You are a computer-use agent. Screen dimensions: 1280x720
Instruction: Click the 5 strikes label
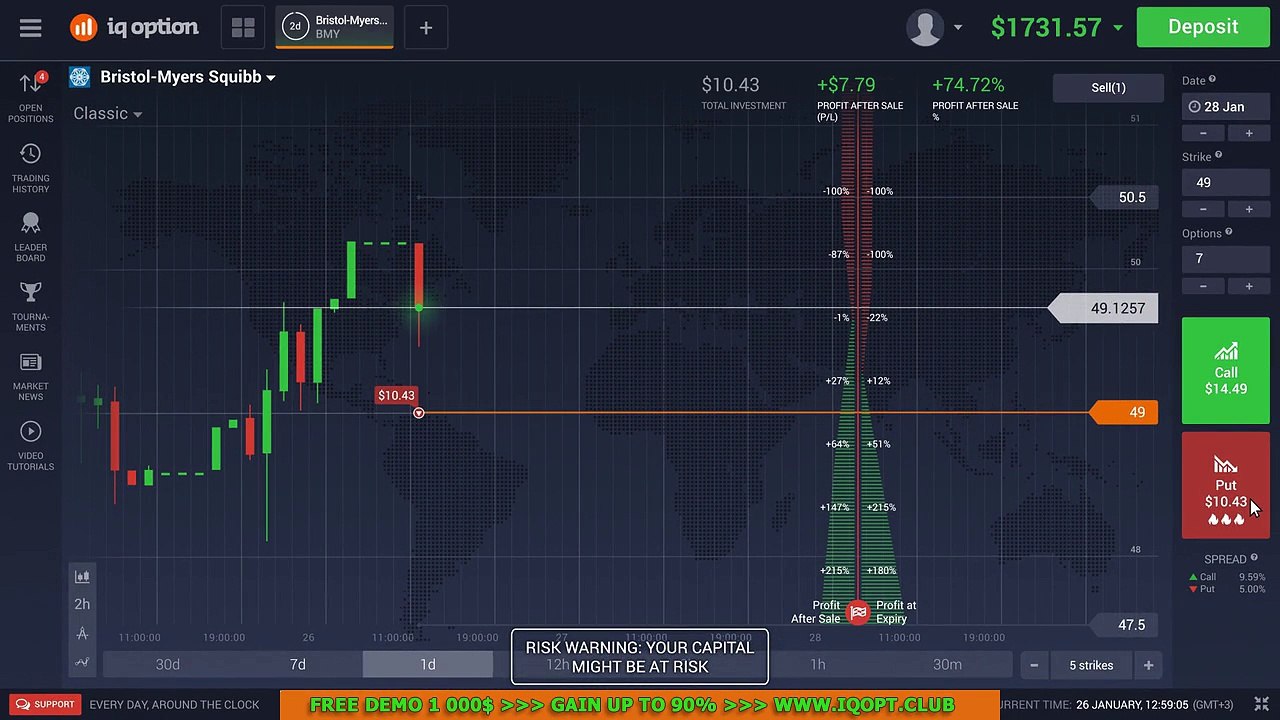tap(1091, 665)
